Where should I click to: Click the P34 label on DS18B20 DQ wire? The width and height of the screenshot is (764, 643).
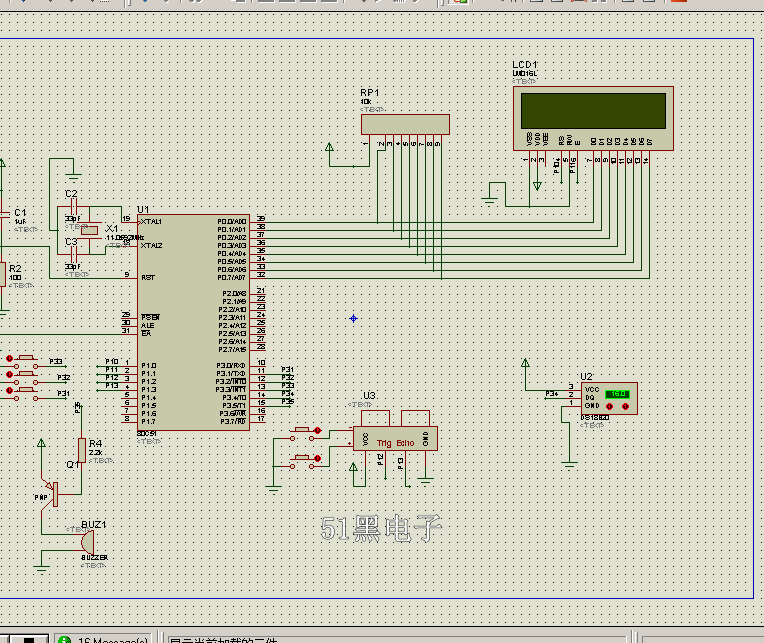click(552, 394)
